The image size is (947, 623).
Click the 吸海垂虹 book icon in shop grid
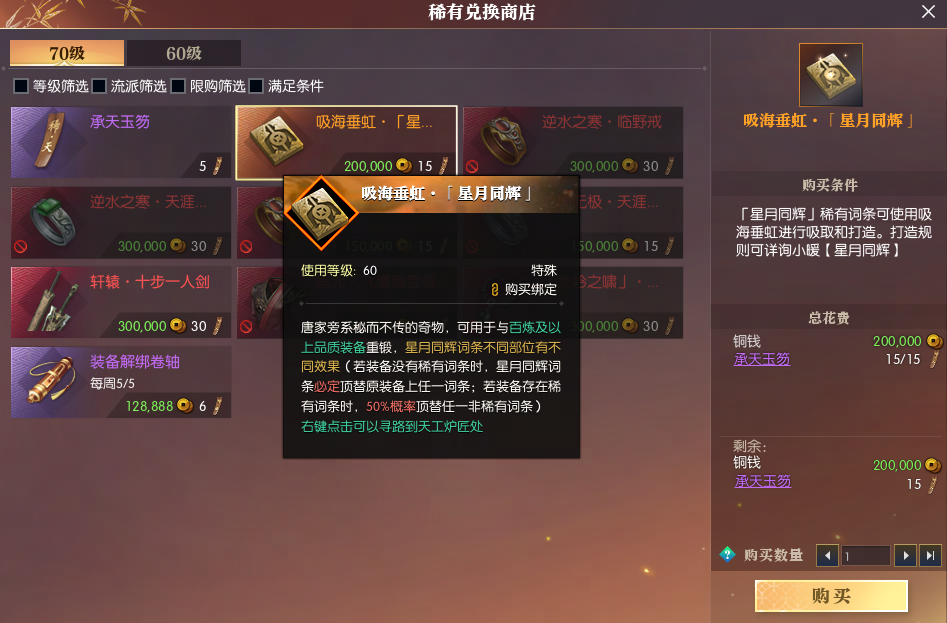[x=276, y=142]
